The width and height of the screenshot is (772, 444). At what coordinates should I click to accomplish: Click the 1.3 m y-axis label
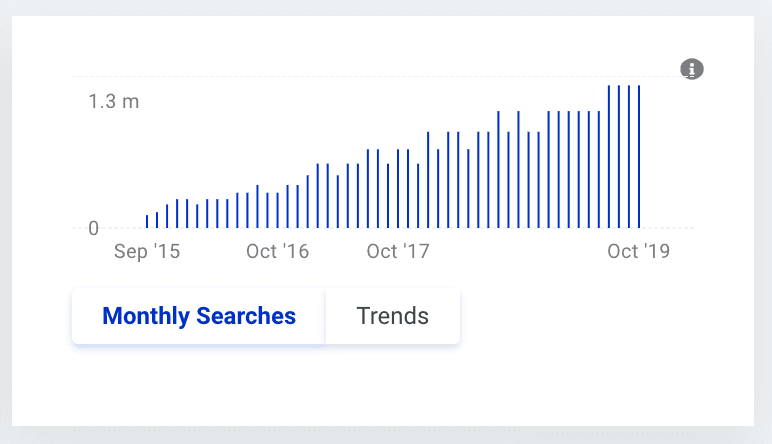114,102
